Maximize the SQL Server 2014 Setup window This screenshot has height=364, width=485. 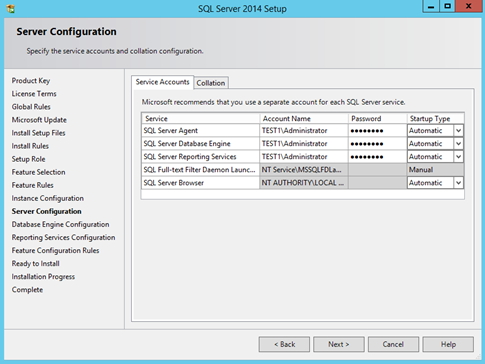[448, 6]
